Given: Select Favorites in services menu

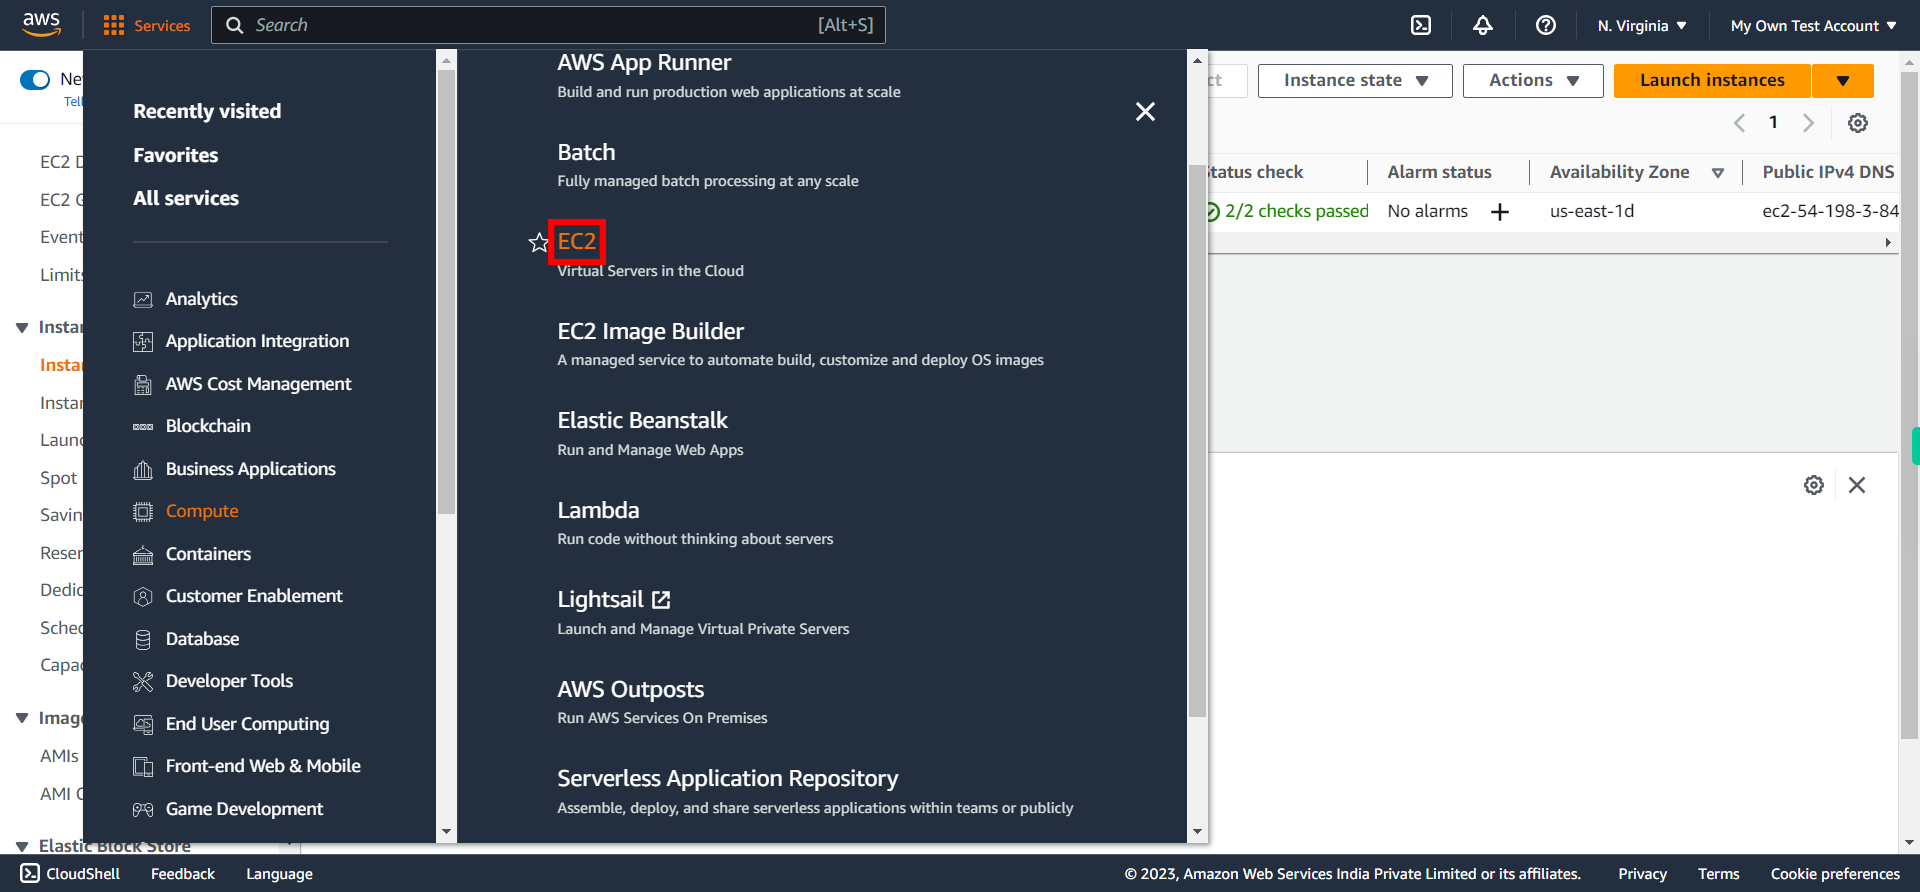Looking at the screenshot, I should [176, 155].
